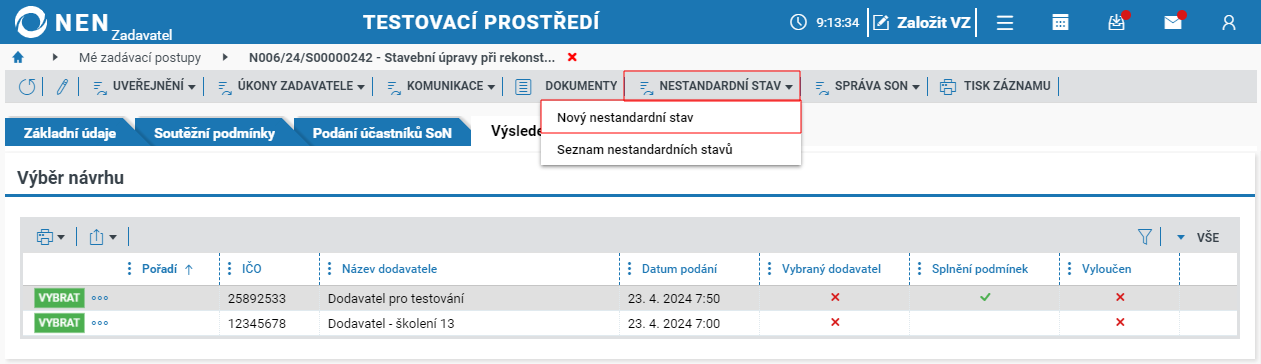Viewport: 1261px width, 364px height.
Task: Switch to Soutěžní podmínky tab
Action: click(214, 132)
